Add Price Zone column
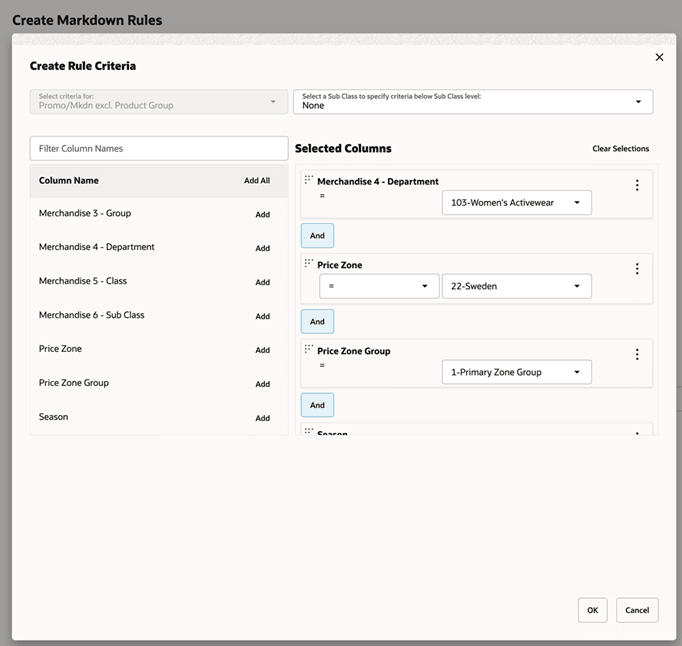The height and width of the screenshot is (646, 682). 262,350
